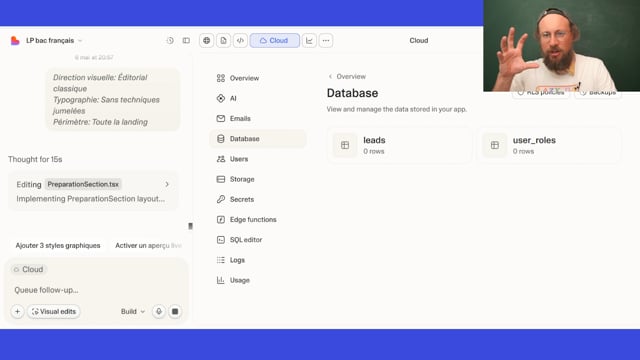Screen dimensions: 640x360
Task: Click the microphone voice input icon
Action: pyautogui.click(x=159, y=311)
